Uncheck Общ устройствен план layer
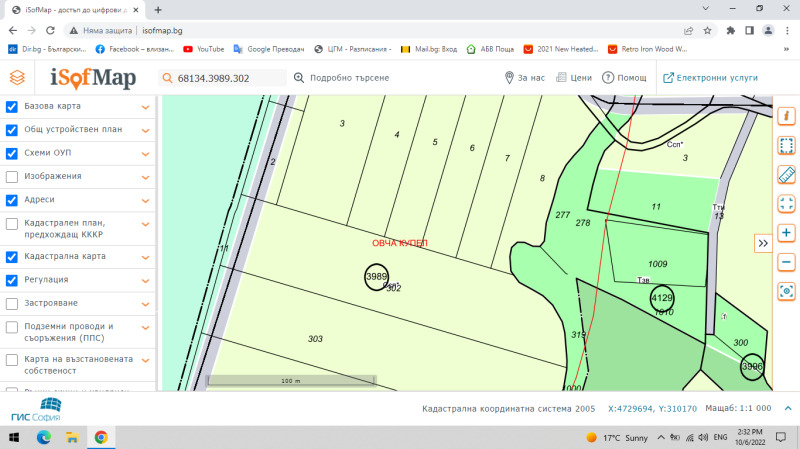The image size is (800, 449). coord(12,130)
